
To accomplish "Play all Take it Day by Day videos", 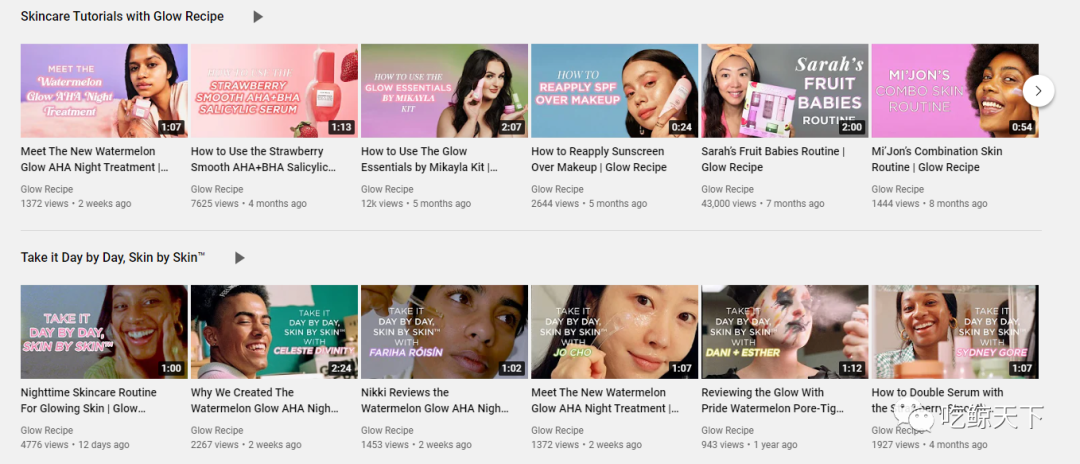I will pos(239,257).
